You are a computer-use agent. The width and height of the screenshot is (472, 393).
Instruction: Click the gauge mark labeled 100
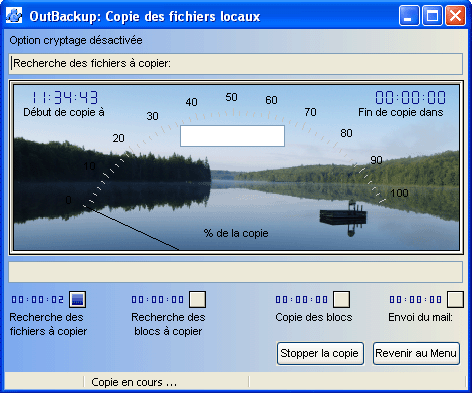tap(399, 193)
